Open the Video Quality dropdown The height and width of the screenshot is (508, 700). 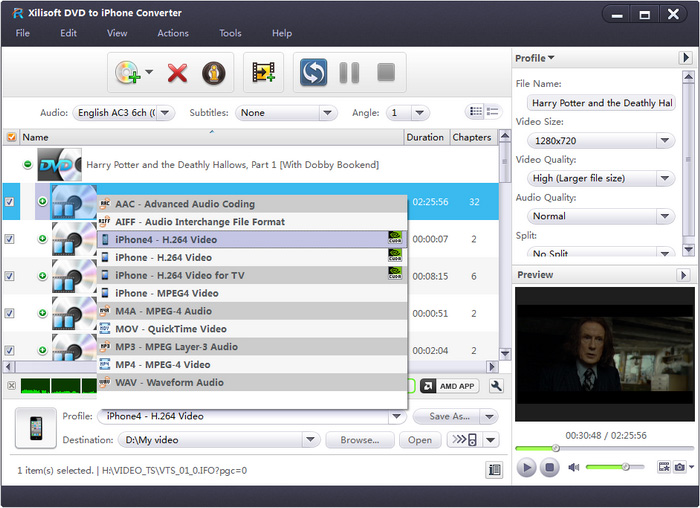tap(664, 178)
